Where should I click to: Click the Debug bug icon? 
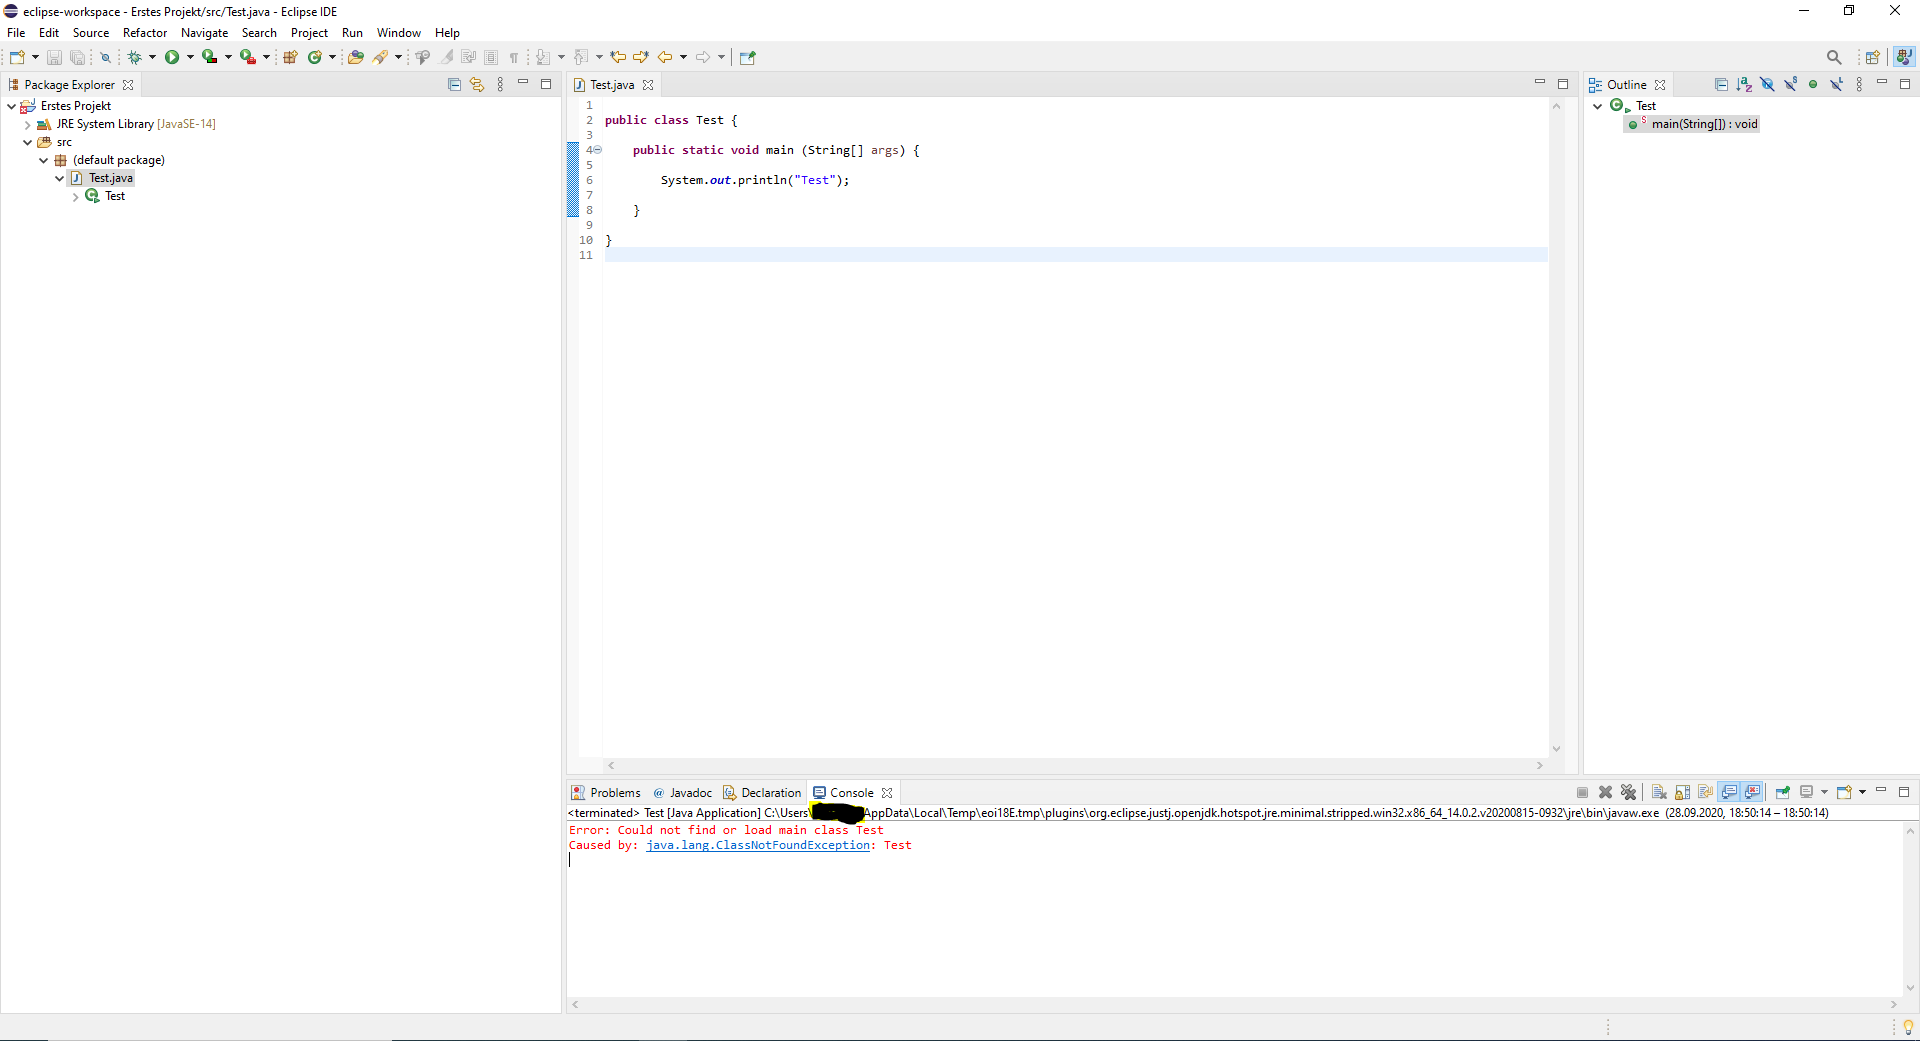(x=134, y=57)
